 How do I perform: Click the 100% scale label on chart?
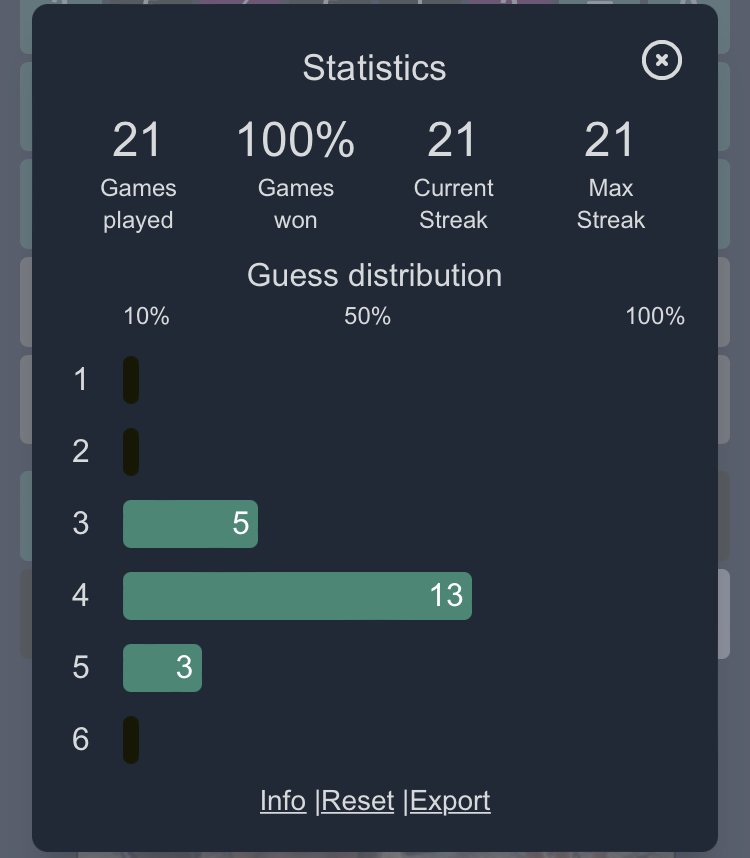click(655, 316)
